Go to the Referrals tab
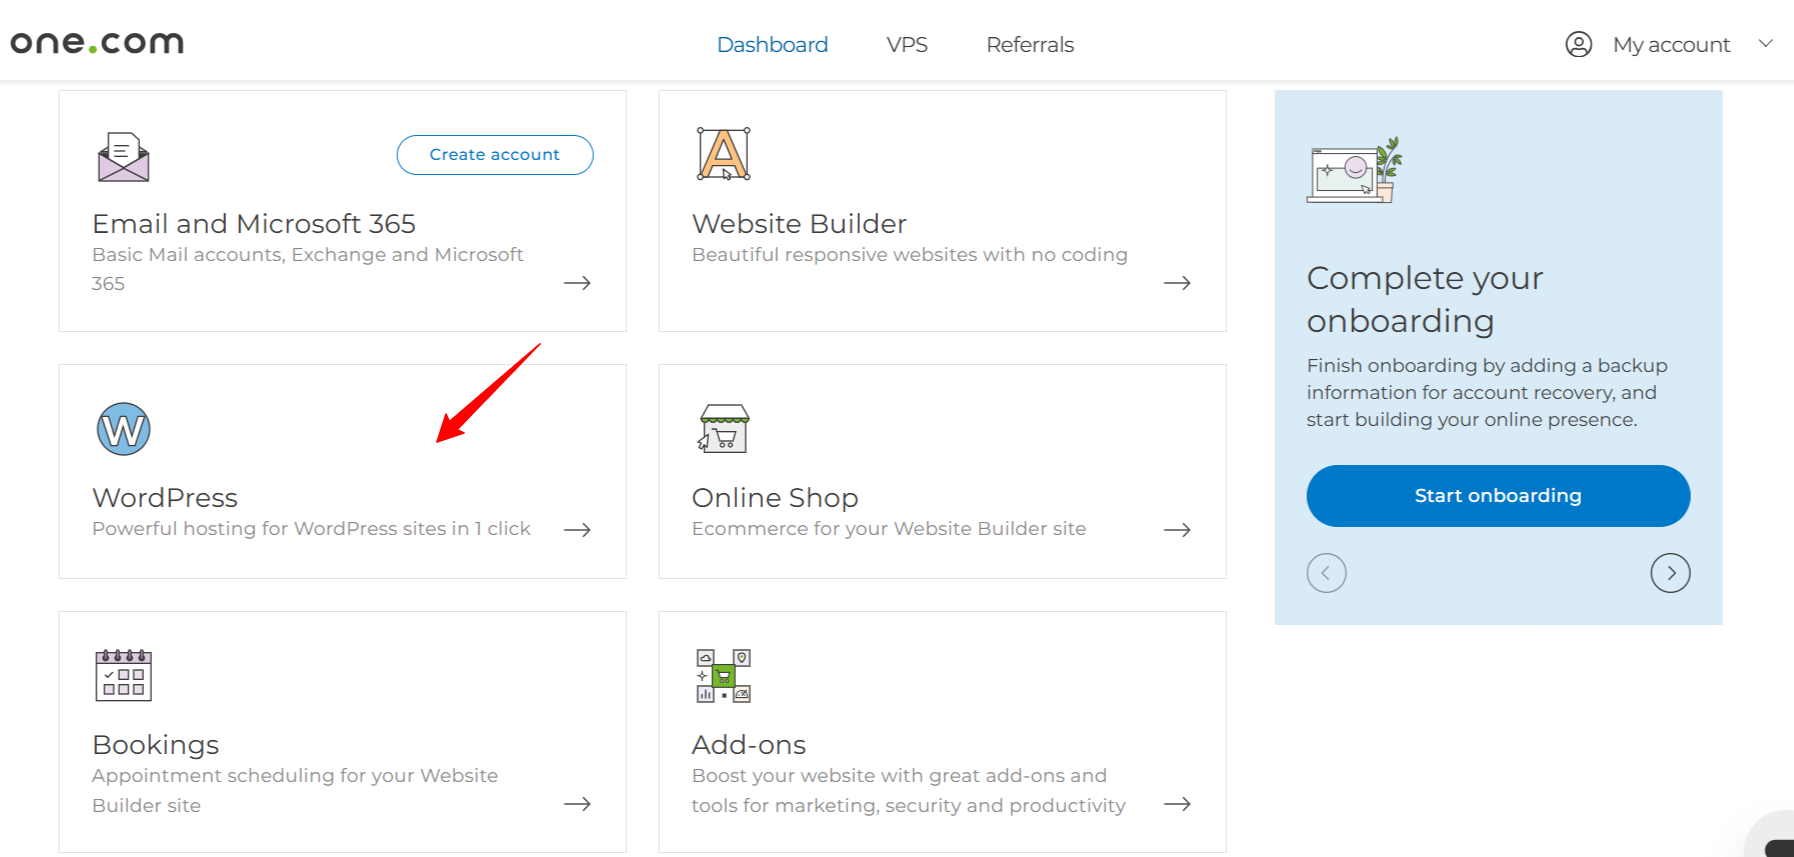 pyautogui.click(x=1030, y=45)
